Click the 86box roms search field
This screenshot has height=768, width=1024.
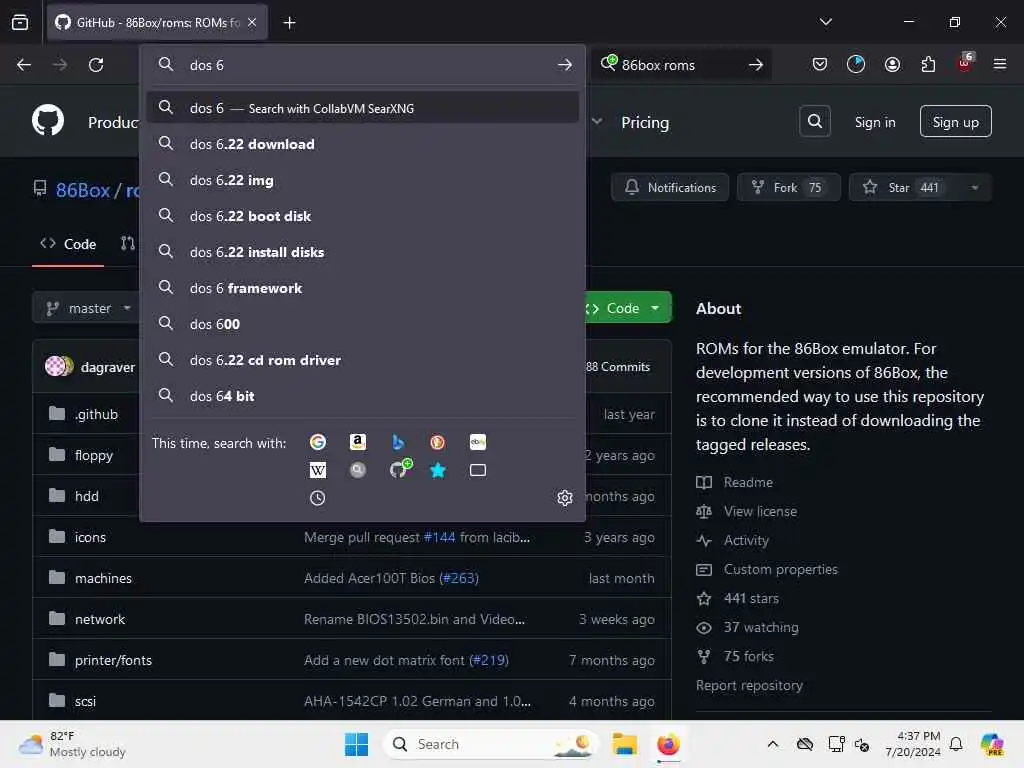[679, 65]
